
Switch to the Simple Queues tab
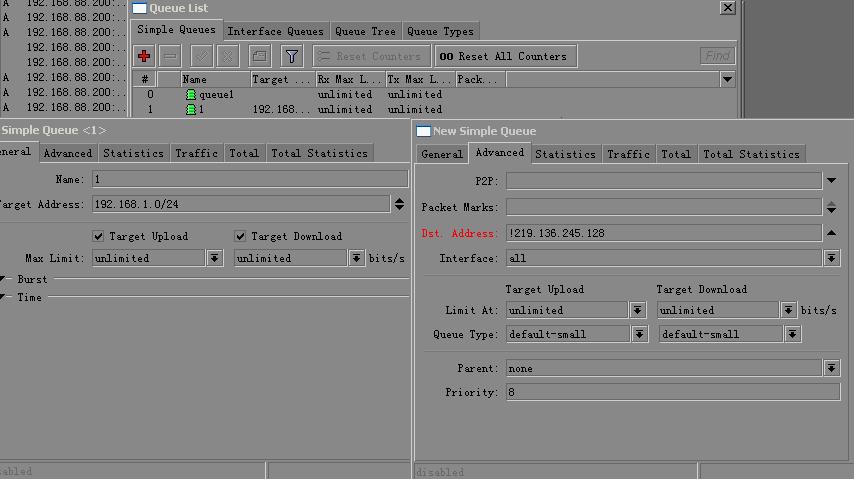pos(176,30)
